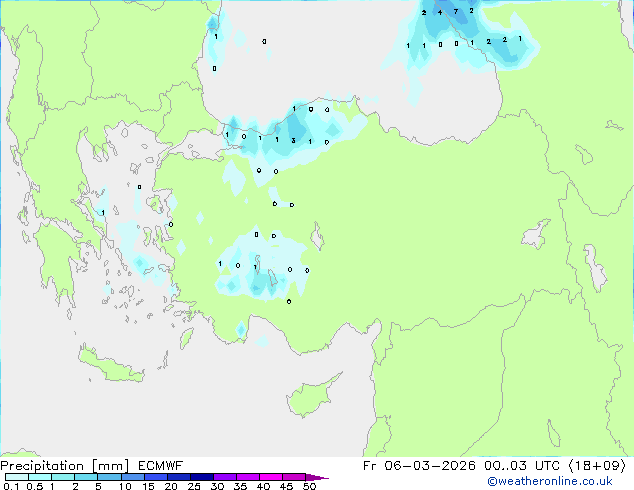Viewport: 634px width, 490px height.
Task: Click the "00..03 UTC" time range text
Action: (523, 466)
